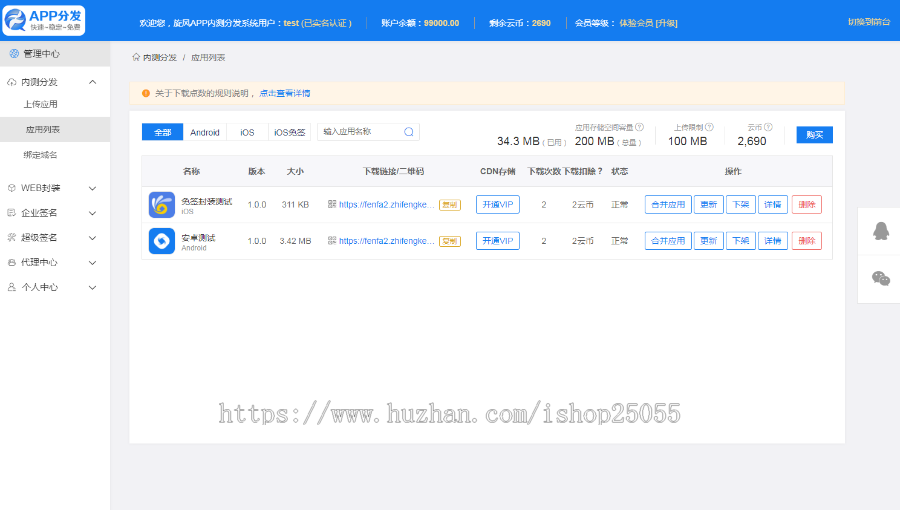Screen dimensions: 900x510
Task: Click 更新 for 安卓测试
Action: click(709, 241)
